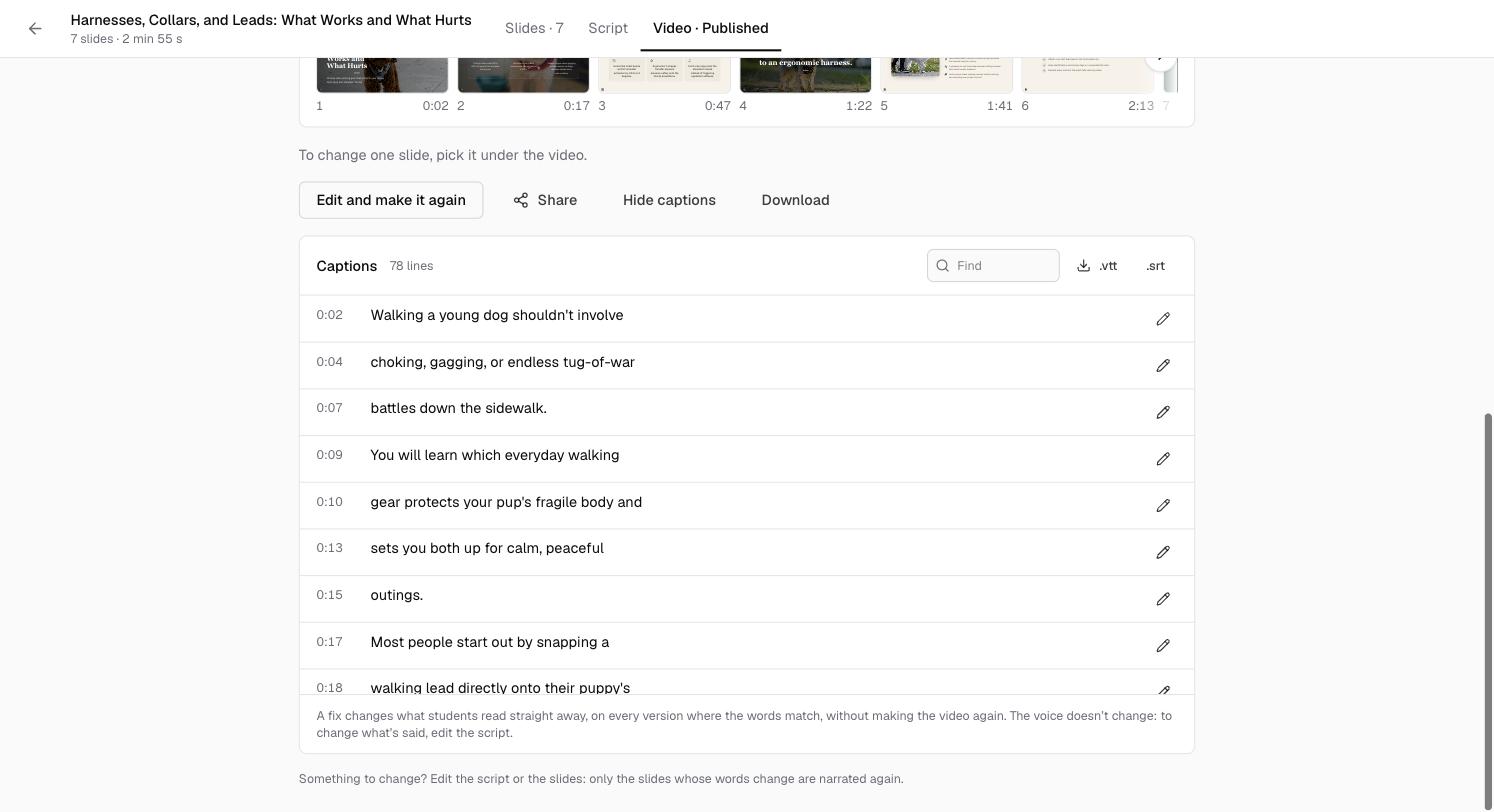Click the search magnifier in Find box

[942, 266]
